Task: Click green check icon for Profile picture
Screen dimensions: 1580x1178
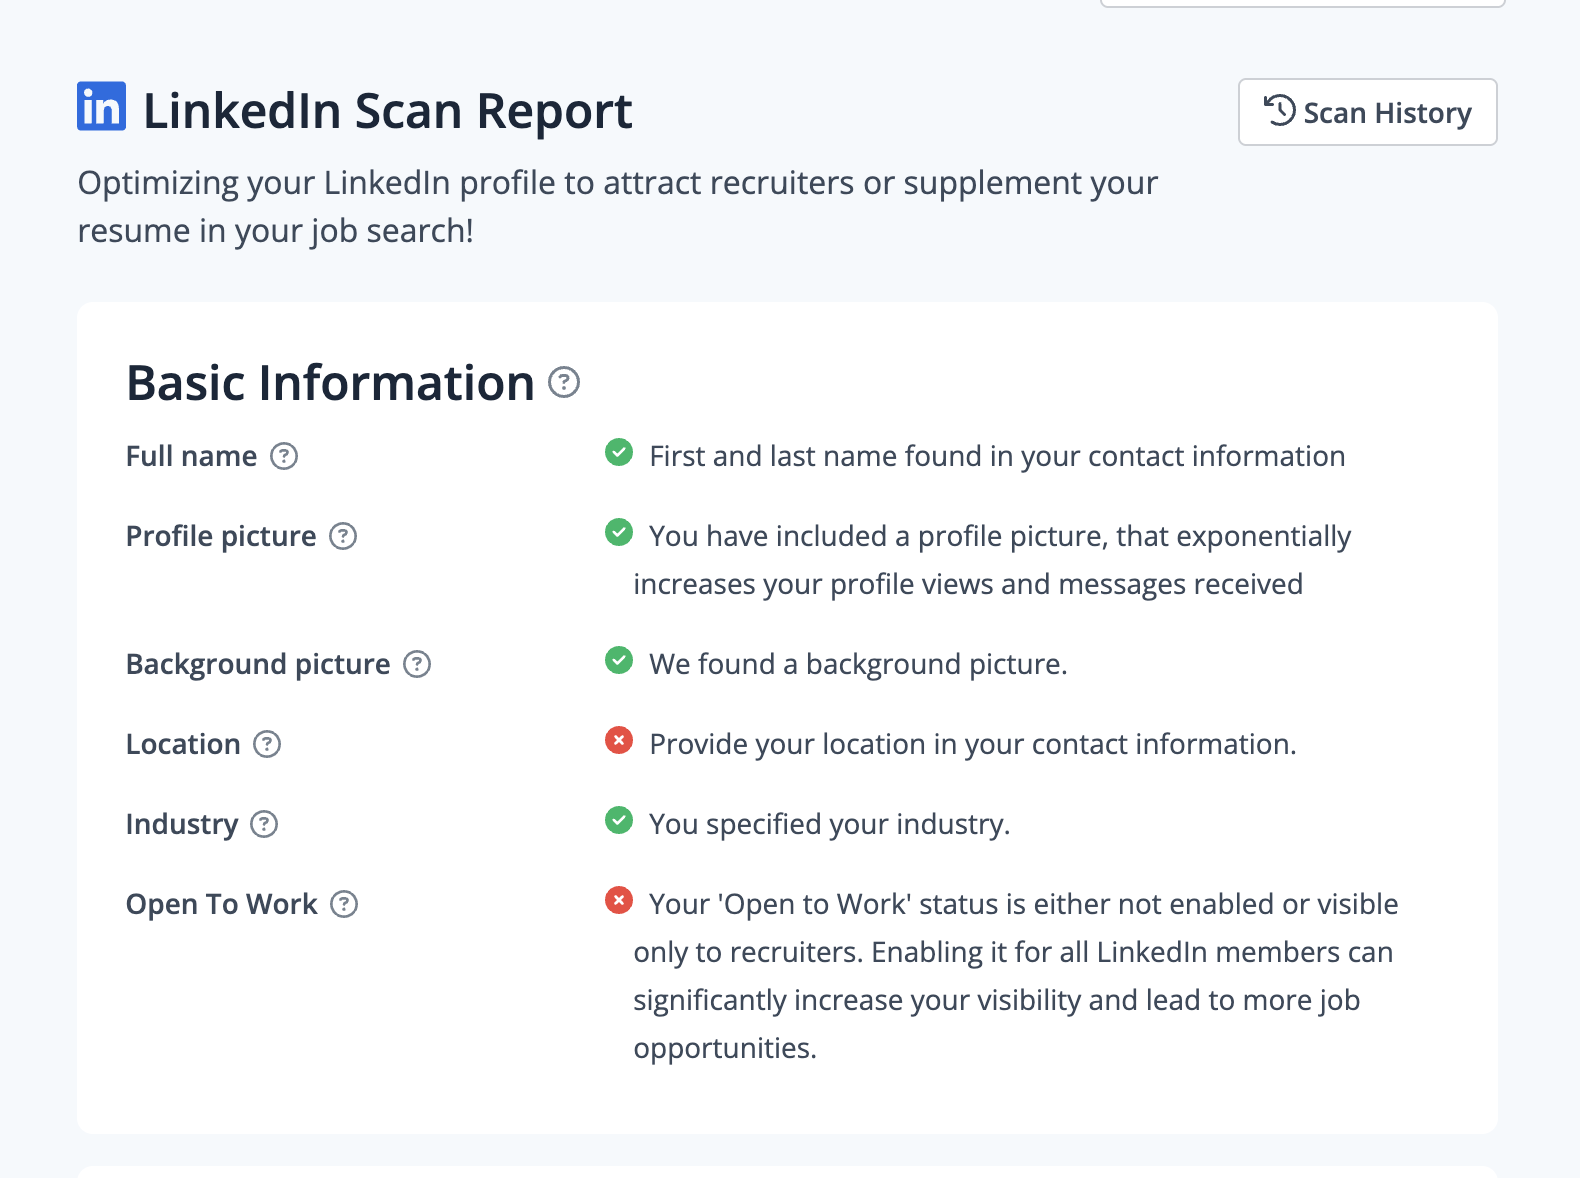Action: click(x=619, y=533)
